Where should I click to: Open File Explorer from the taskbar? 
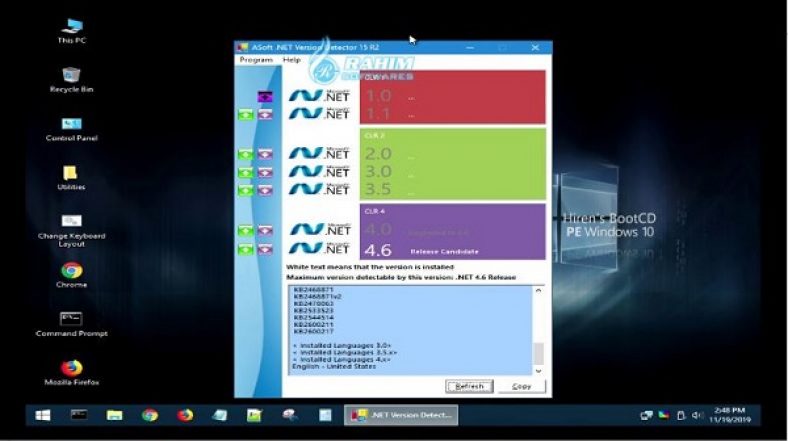click(x=115, y=415)
